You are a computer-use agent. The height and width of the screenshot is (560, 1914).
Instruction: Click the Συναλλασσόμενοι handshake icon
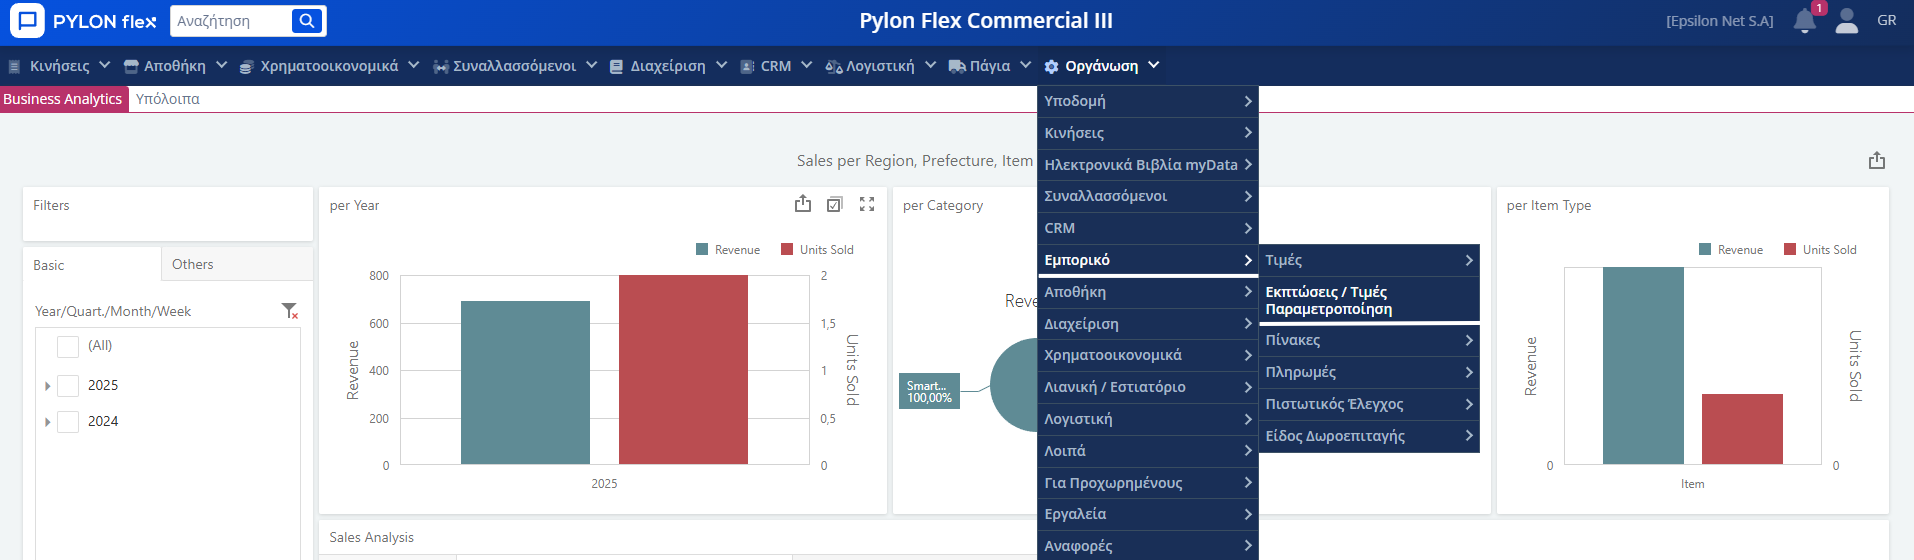pos(441,67)
